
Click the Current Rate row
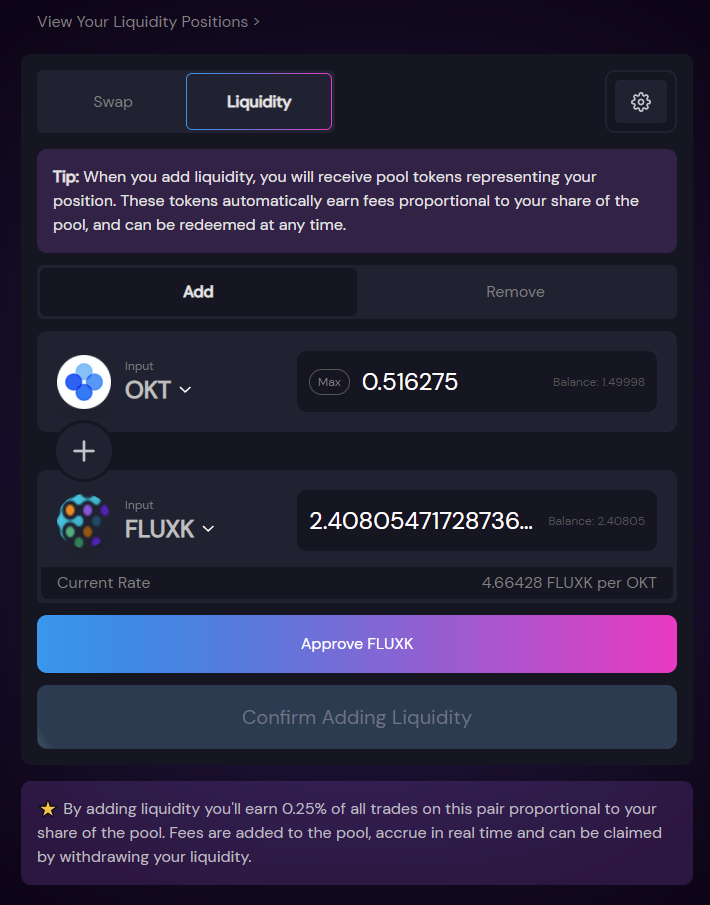click(x=357, y=583)
